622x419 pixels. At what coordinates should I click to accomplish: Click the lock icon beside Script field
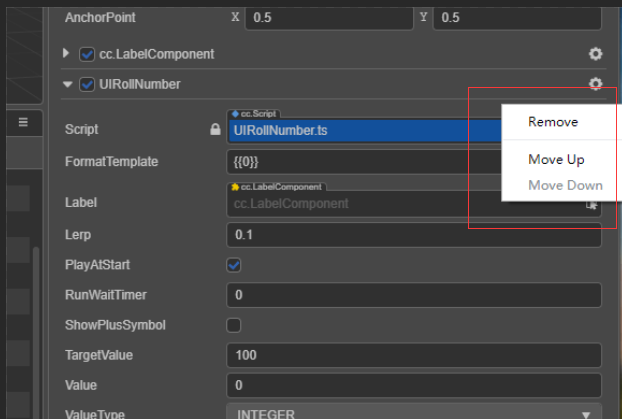pyautogui.click(x=215, y=129)
